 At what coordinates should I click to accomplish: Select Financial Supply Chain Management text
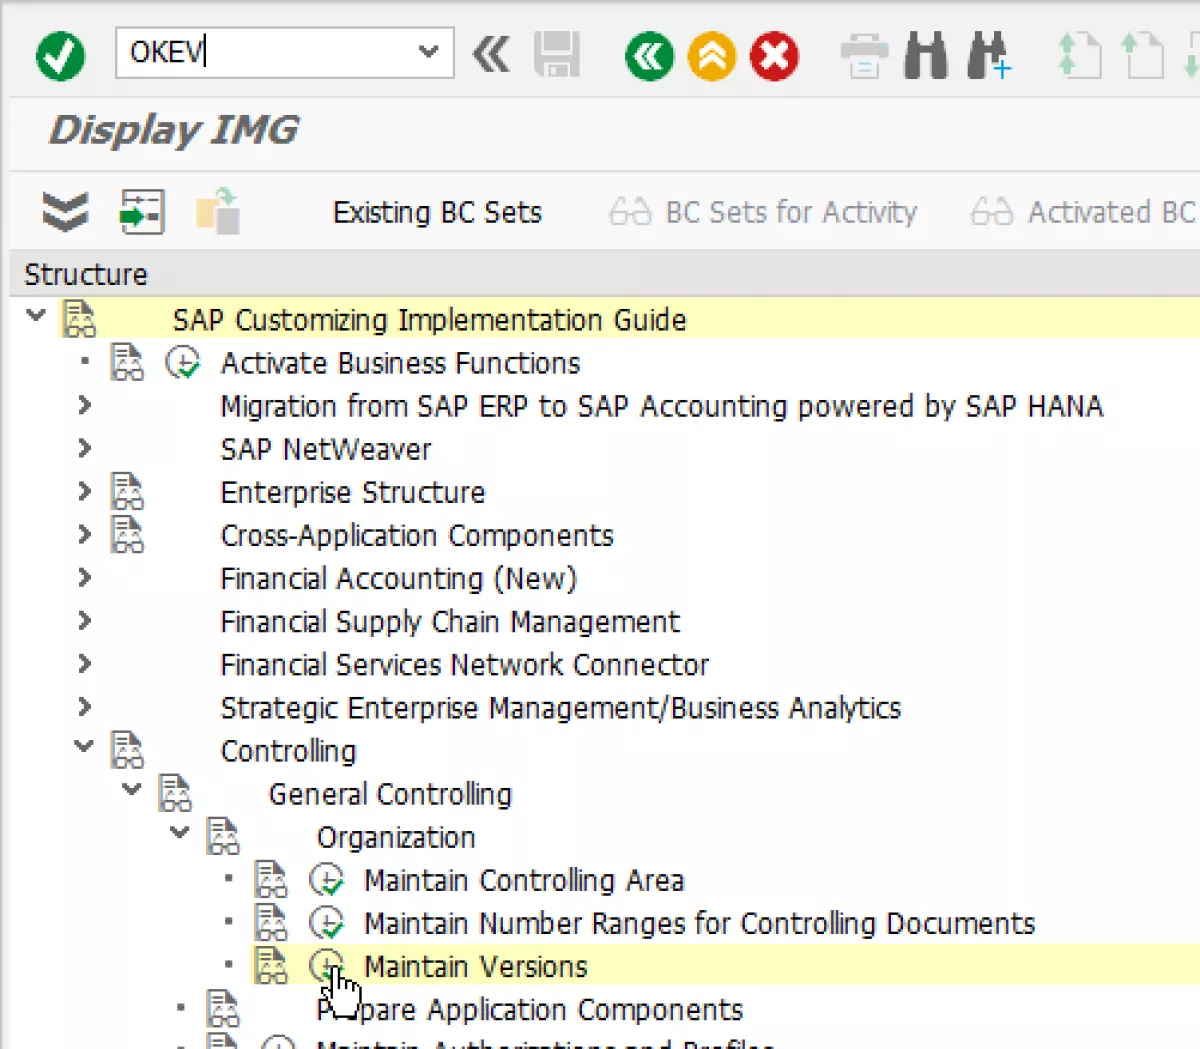tap(450, 621)
